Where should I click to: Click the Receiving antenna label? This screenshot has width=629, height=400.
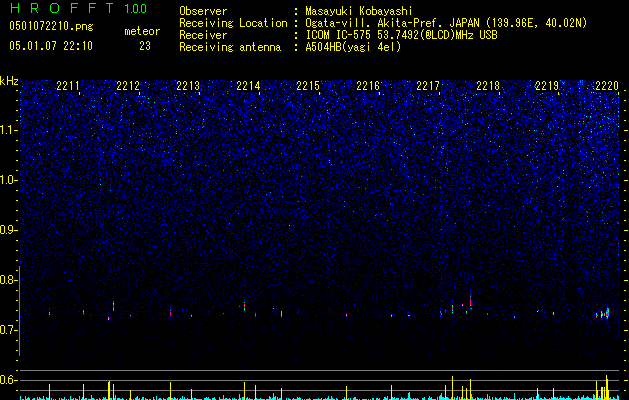click(230, 47)
